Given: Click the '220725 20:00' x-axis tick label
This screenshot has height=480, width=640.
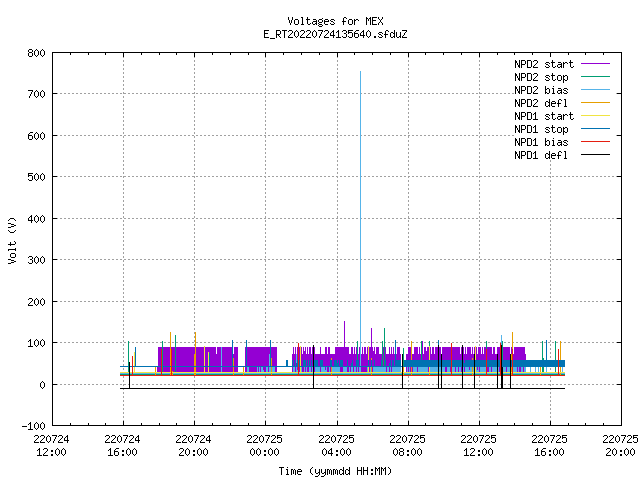Looking at the screenshot, I should (620, 446).
